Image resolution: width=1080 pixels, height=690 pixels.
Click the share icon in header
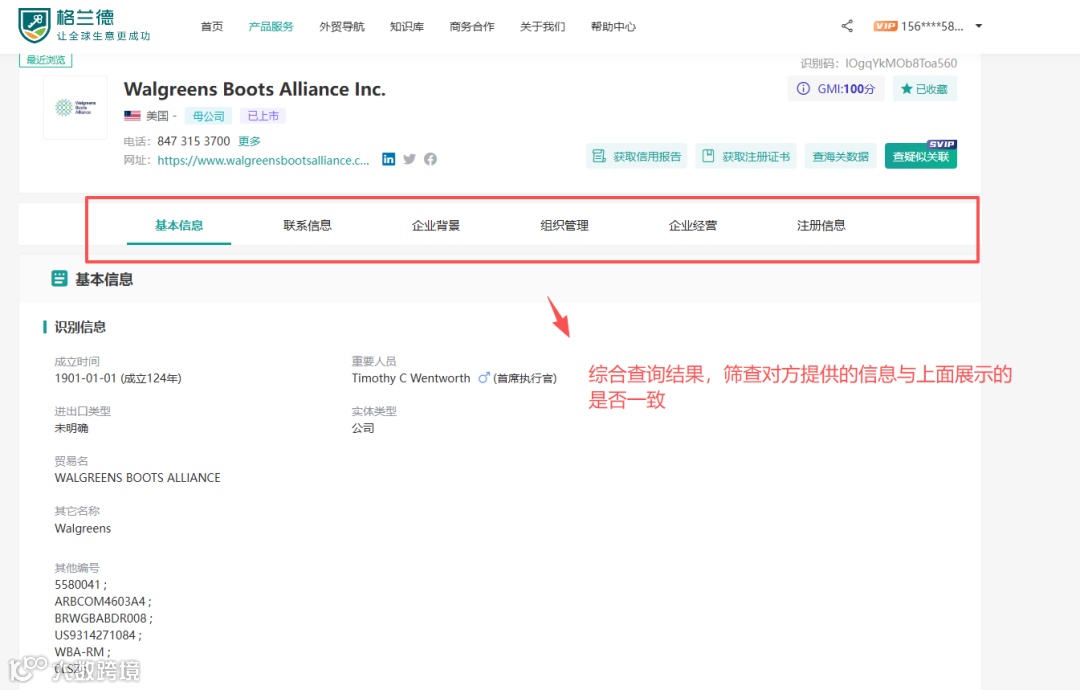[x=847, y=26]
